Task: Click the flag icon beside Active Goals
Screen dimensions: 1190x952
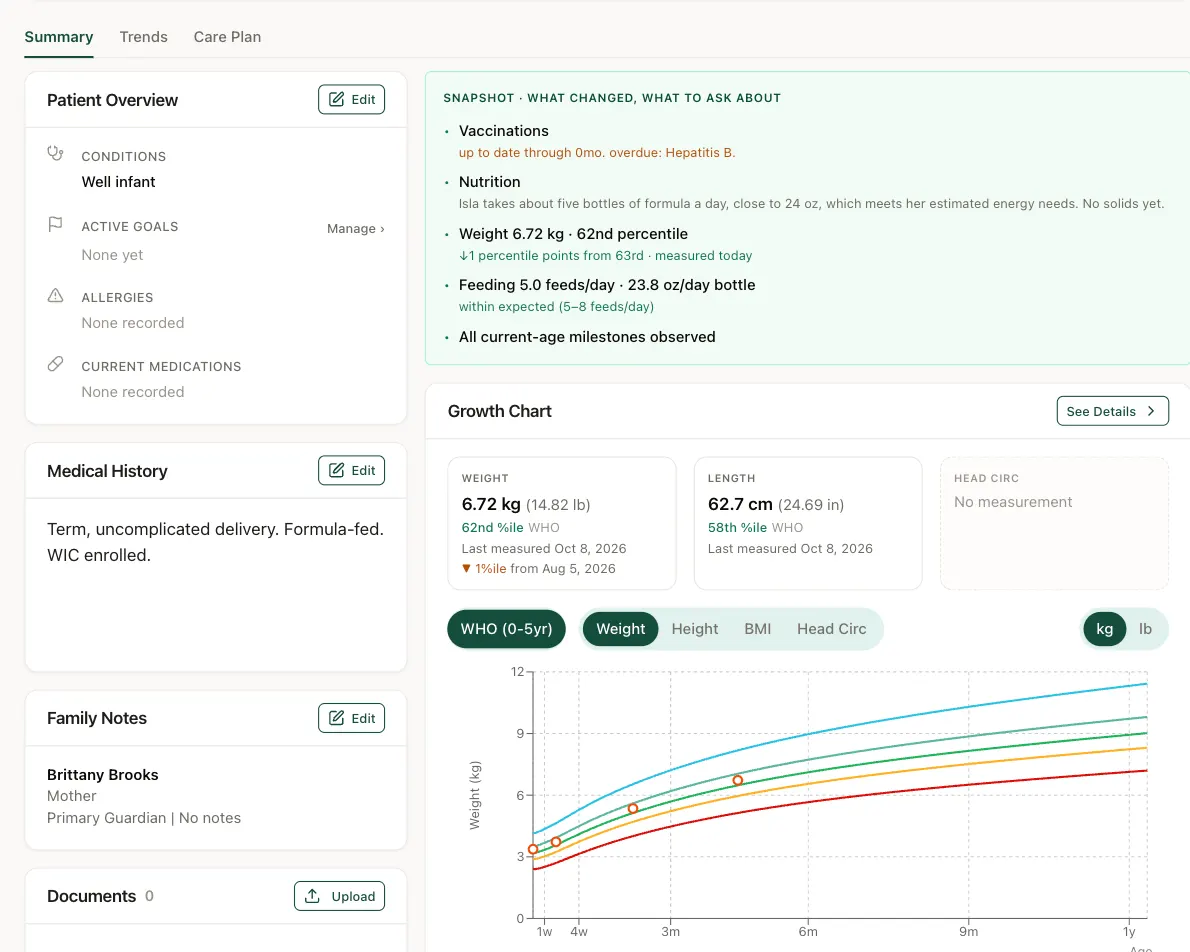Action: (55, 224)
